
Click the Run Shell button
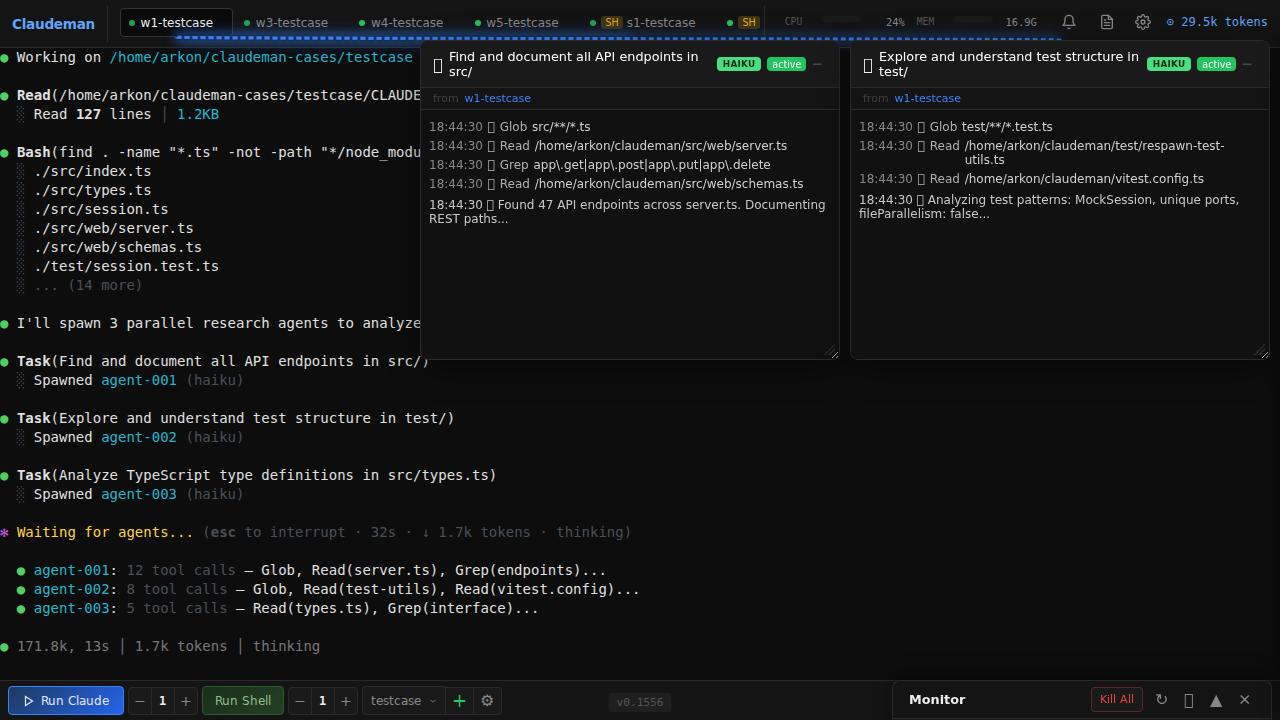[x=243, y=701]
